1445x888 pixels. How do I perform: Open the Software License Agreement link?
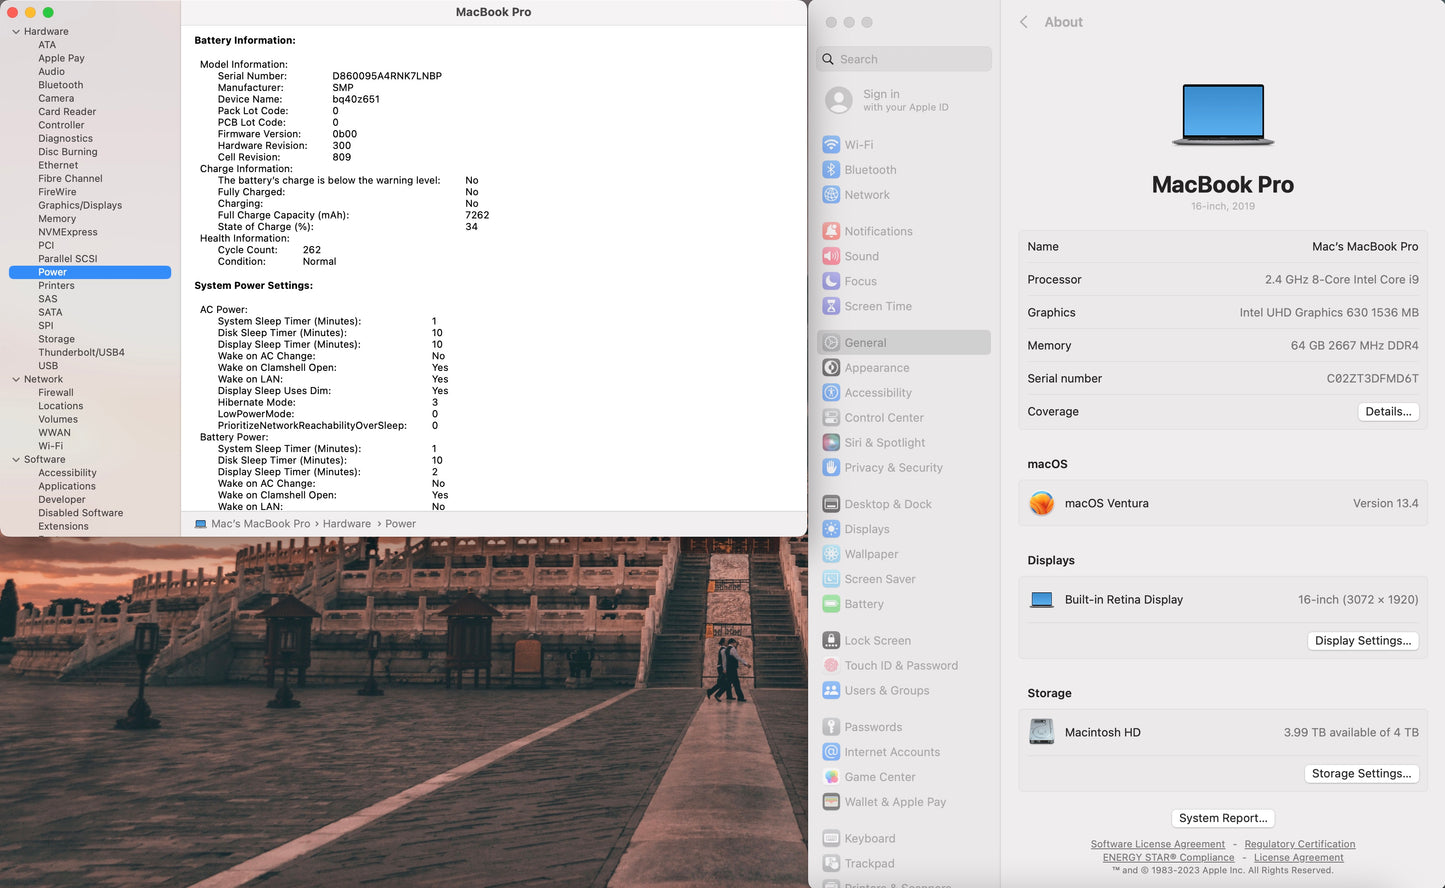(x=1158, y=844)
